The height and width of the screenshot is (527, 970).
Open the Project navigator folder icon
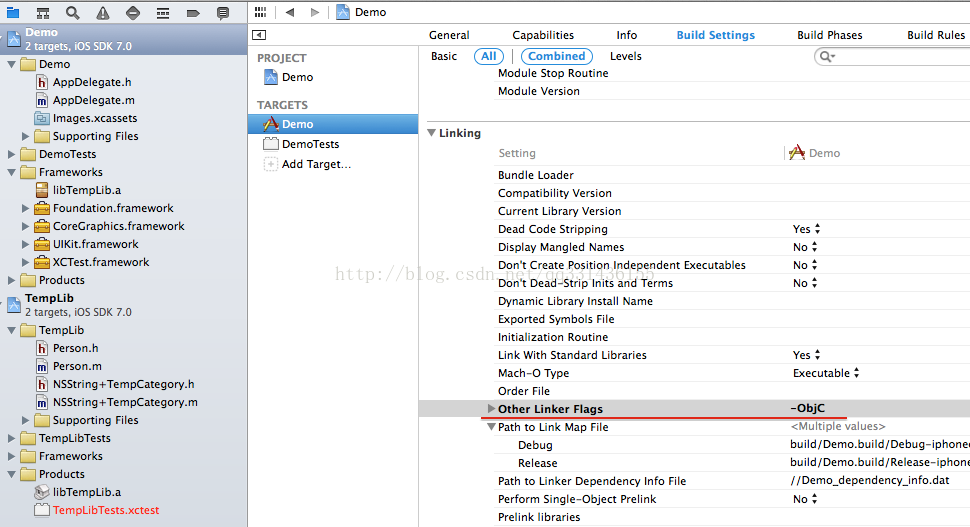(12, 12)
